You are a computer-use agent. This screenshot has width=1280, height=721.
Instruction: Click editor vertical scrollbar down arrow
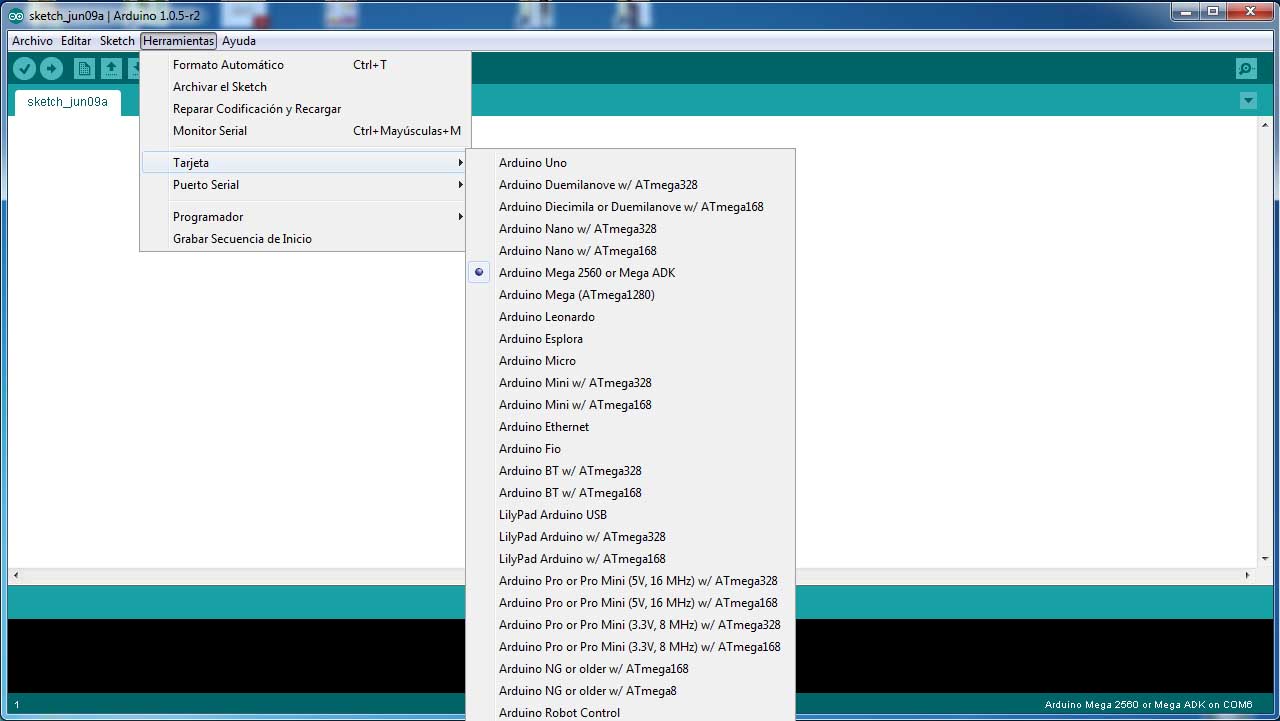click(1265, 559)
